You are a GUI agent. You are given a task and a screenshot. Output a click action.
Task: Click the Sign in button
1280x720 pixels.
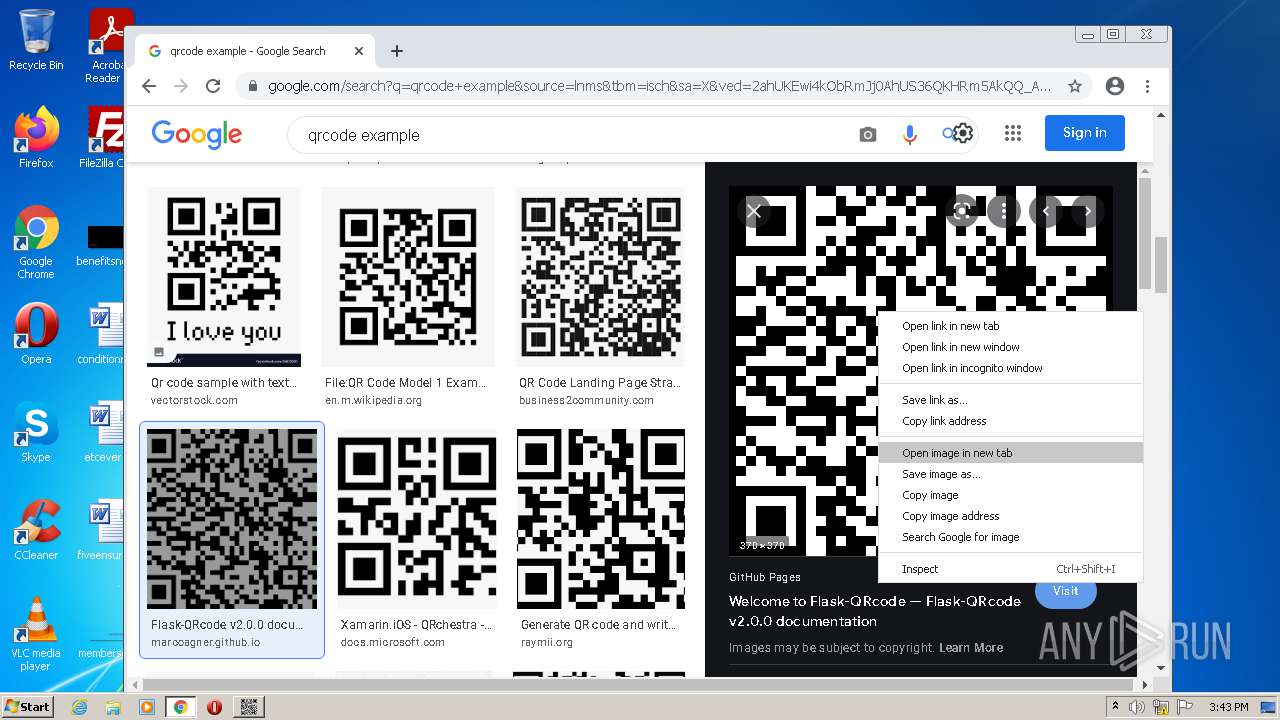pos(1084,133)
